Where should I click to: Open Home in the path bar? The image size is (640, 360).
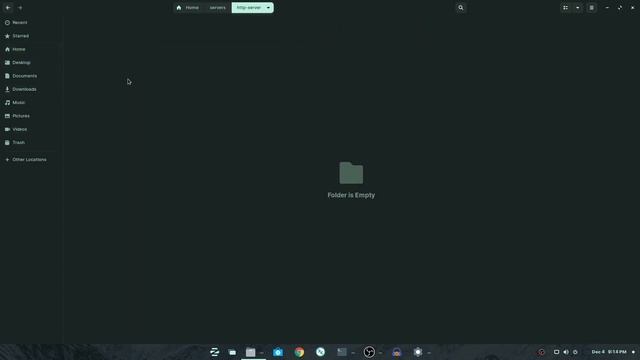point(188,8)
